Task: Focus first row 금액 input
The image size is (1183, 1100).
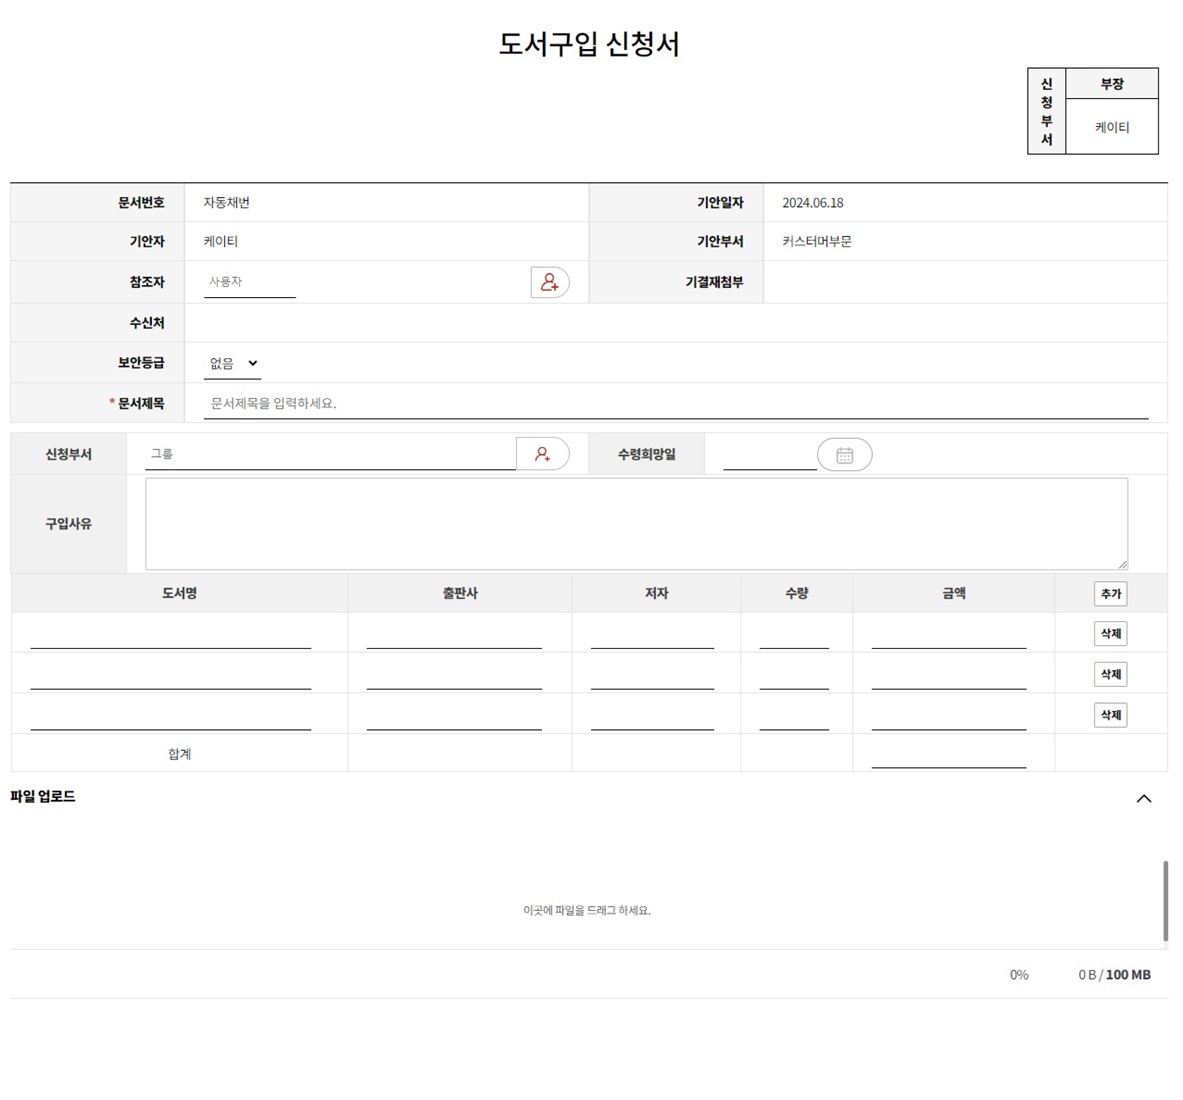Action: coord(949,634)
